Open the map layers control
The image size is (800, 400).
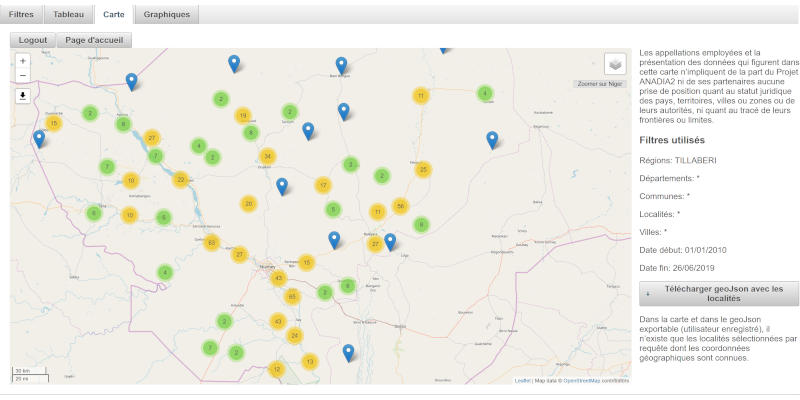(615, 63)
